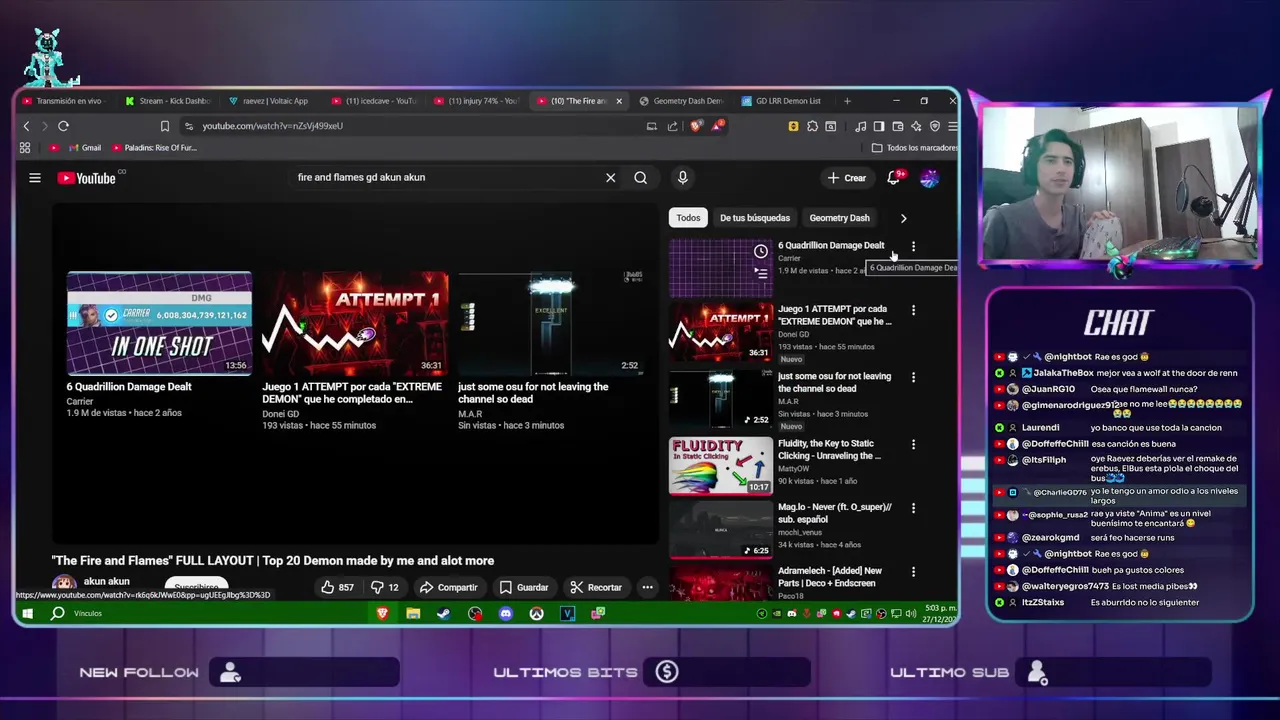The height and width of the screenshot is (720, 1280).
Task: Open options menu for 'Juego 1 ATTEMPT' sidebar video
Action: tap(913, 310)
